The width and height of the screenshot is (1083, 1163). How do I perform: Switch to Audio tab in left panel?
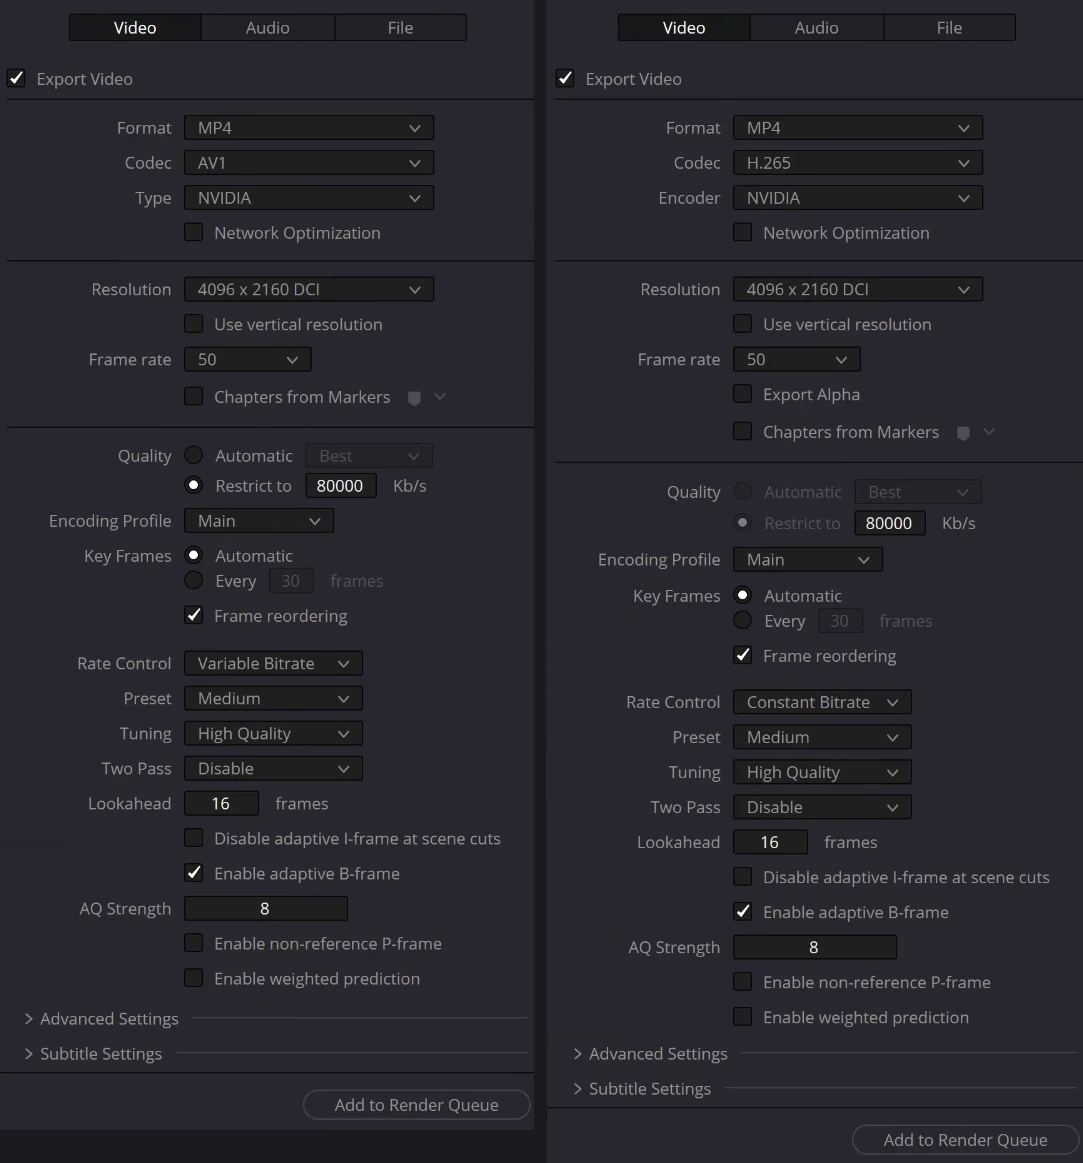pos(268,27)
